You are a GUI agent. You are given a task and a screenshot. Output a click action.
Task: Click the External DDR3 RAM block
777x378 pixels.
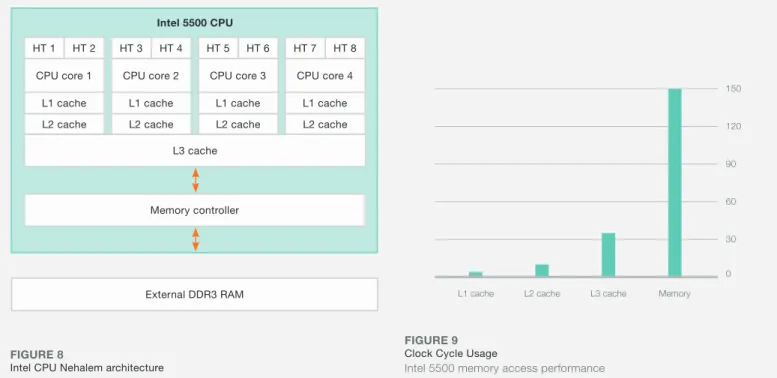[x=194, y=294]
